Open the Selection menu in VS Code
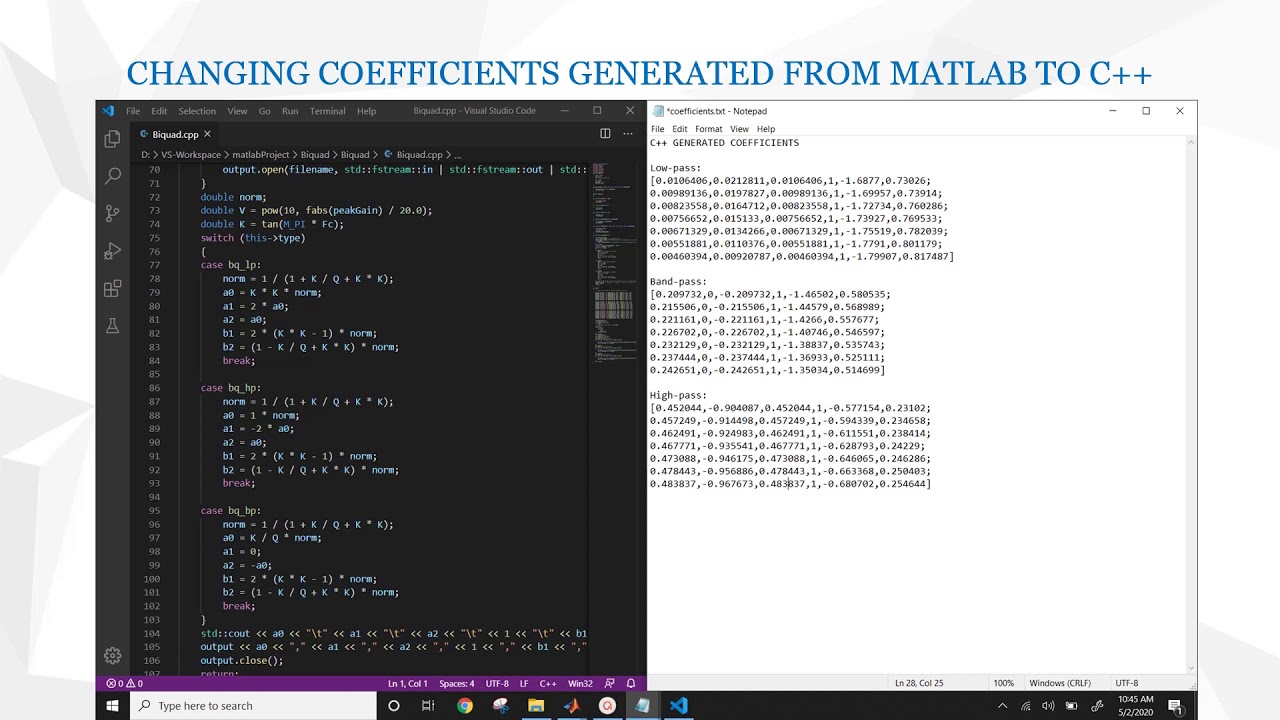 click(197, 111)
